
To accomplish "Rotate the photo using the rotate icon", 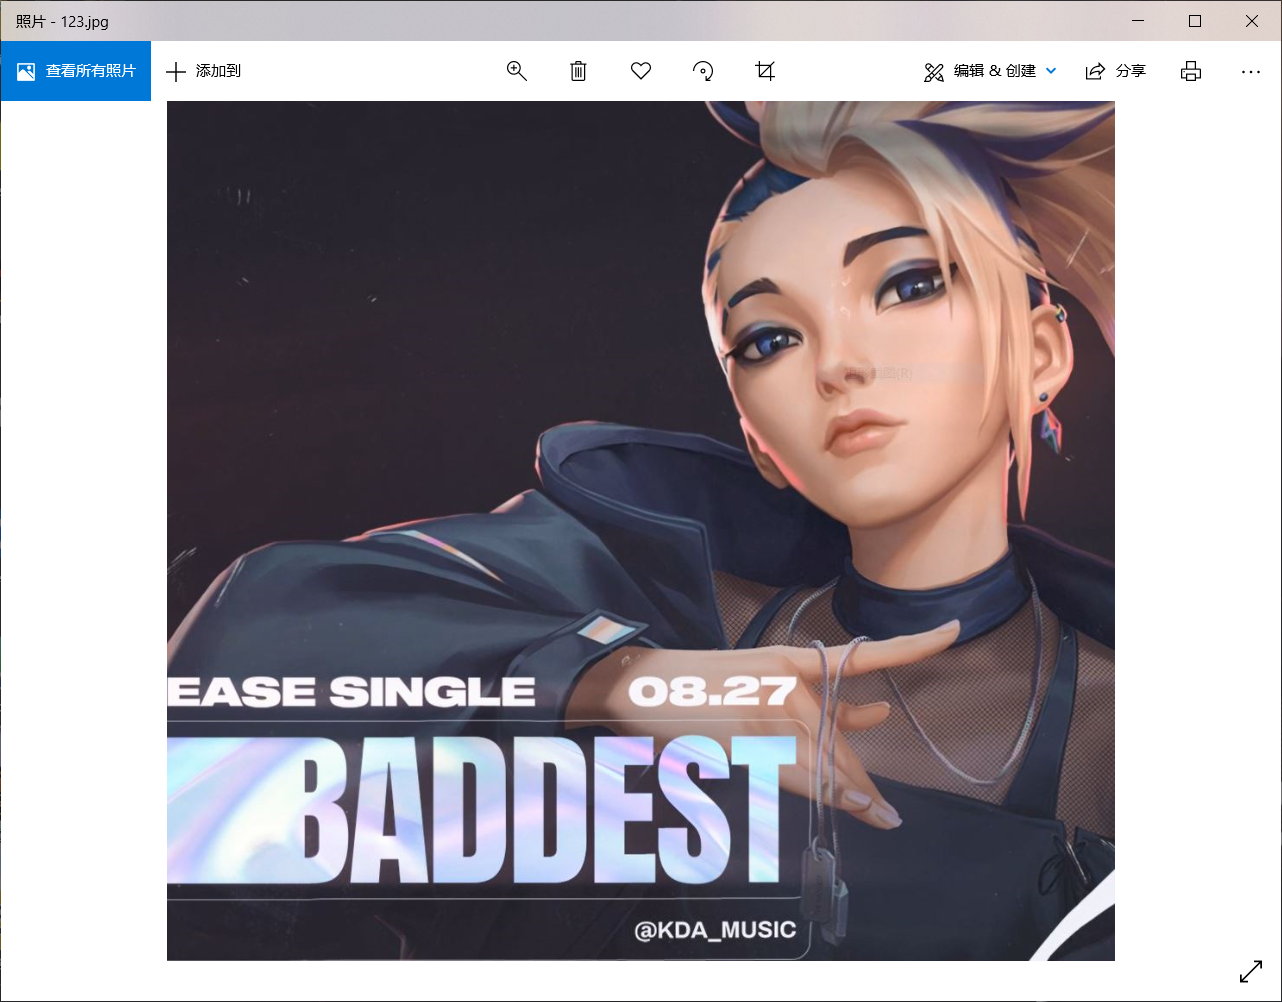I will pos(703,71).
